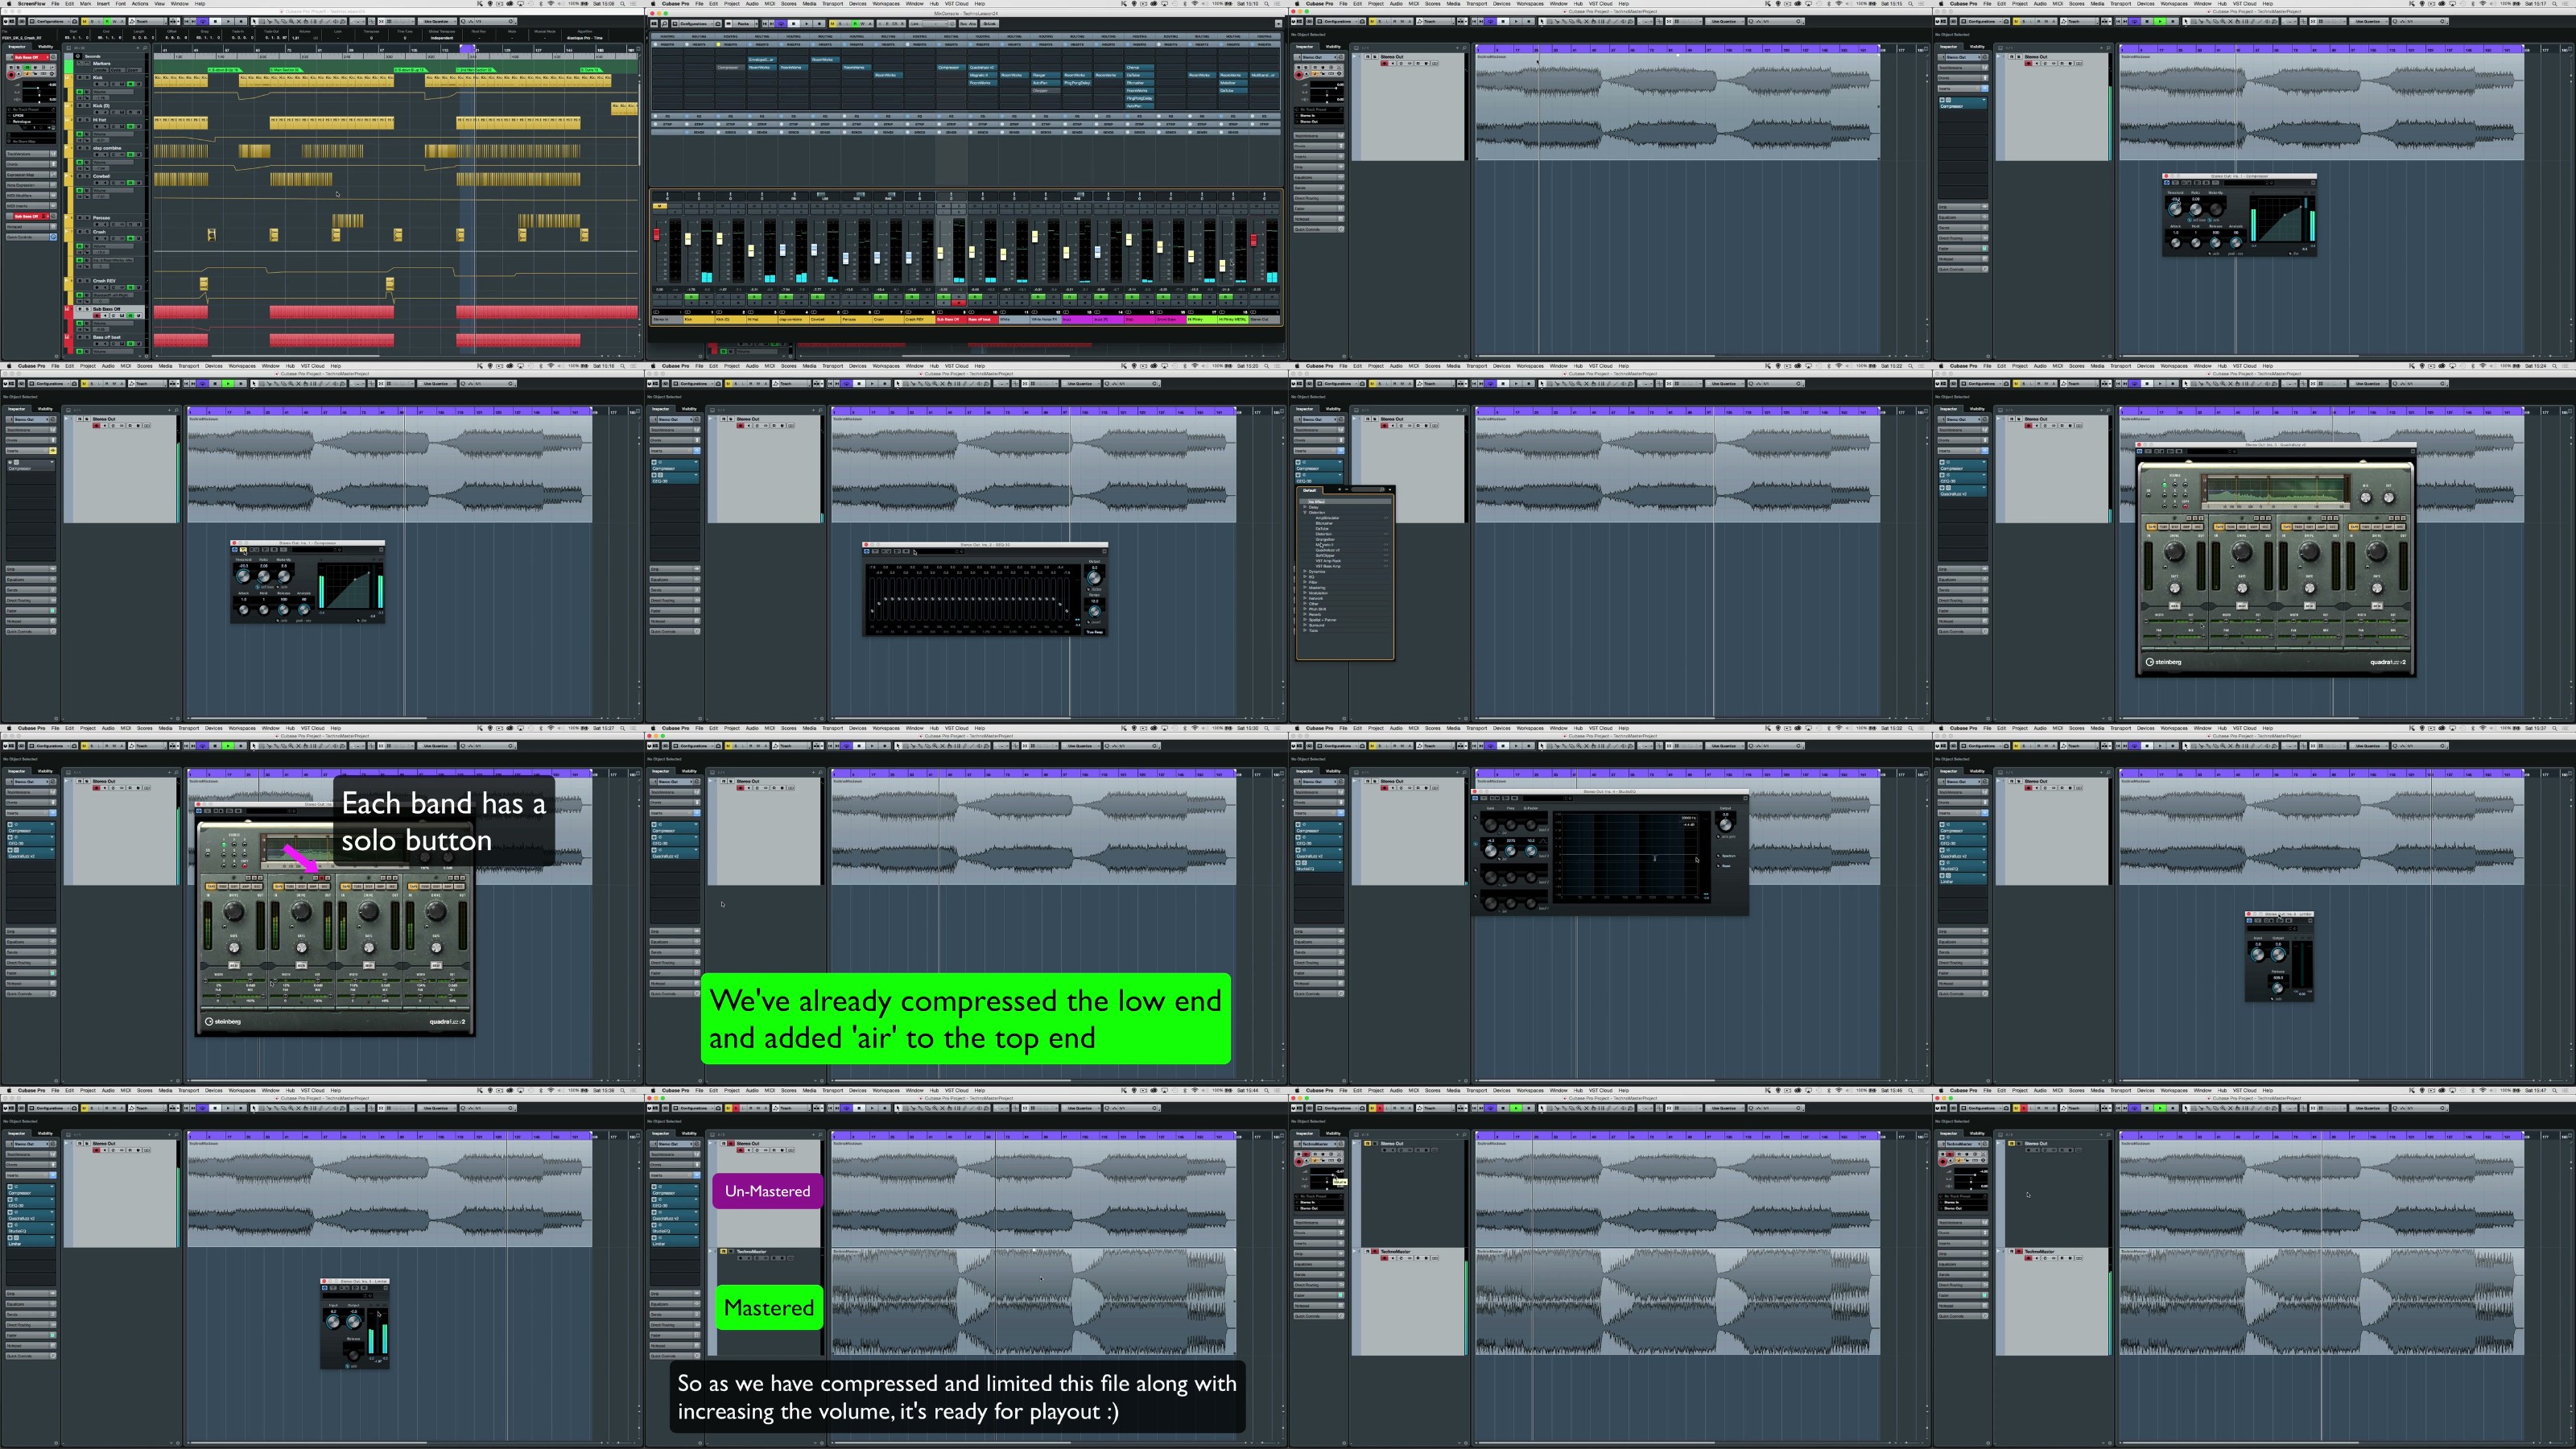Click add-track plus icon in large Quadrafuzz frame
This screenshot has height=1449, width=2576.
click(2101, 410)
